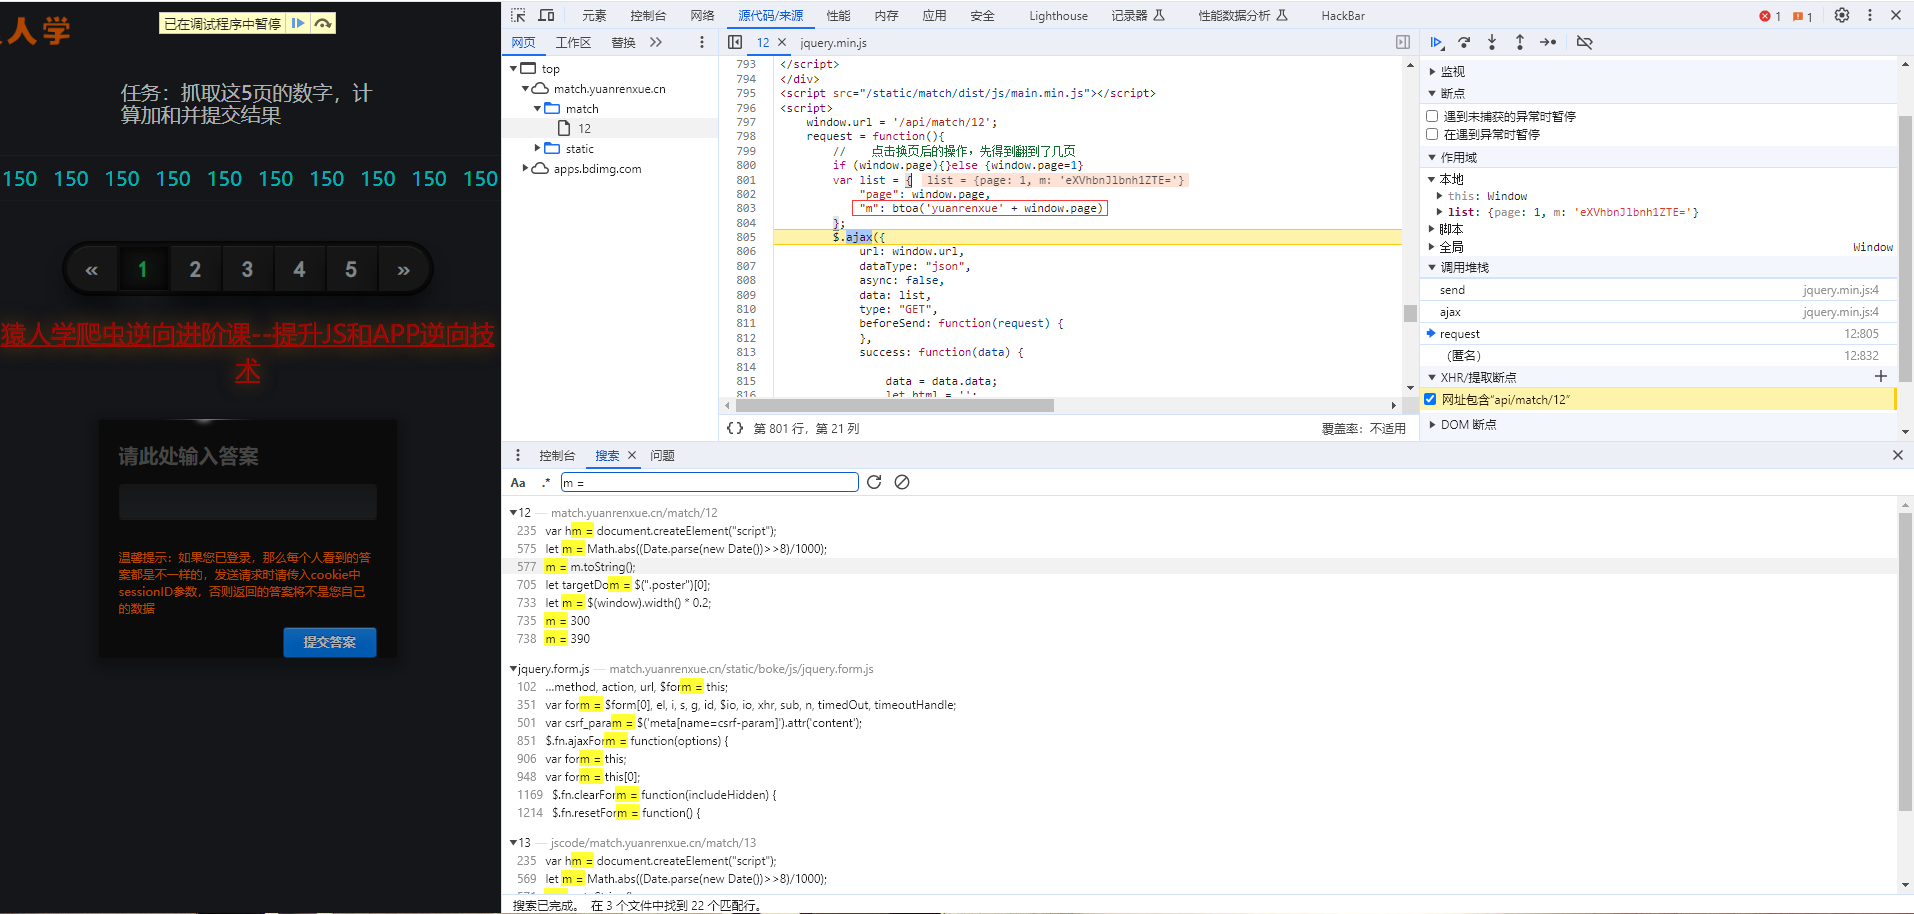Image resolution: width=1914 pixels, height=914 pixels.
Task: Open navigator pane more options menu
Action: 701,42
